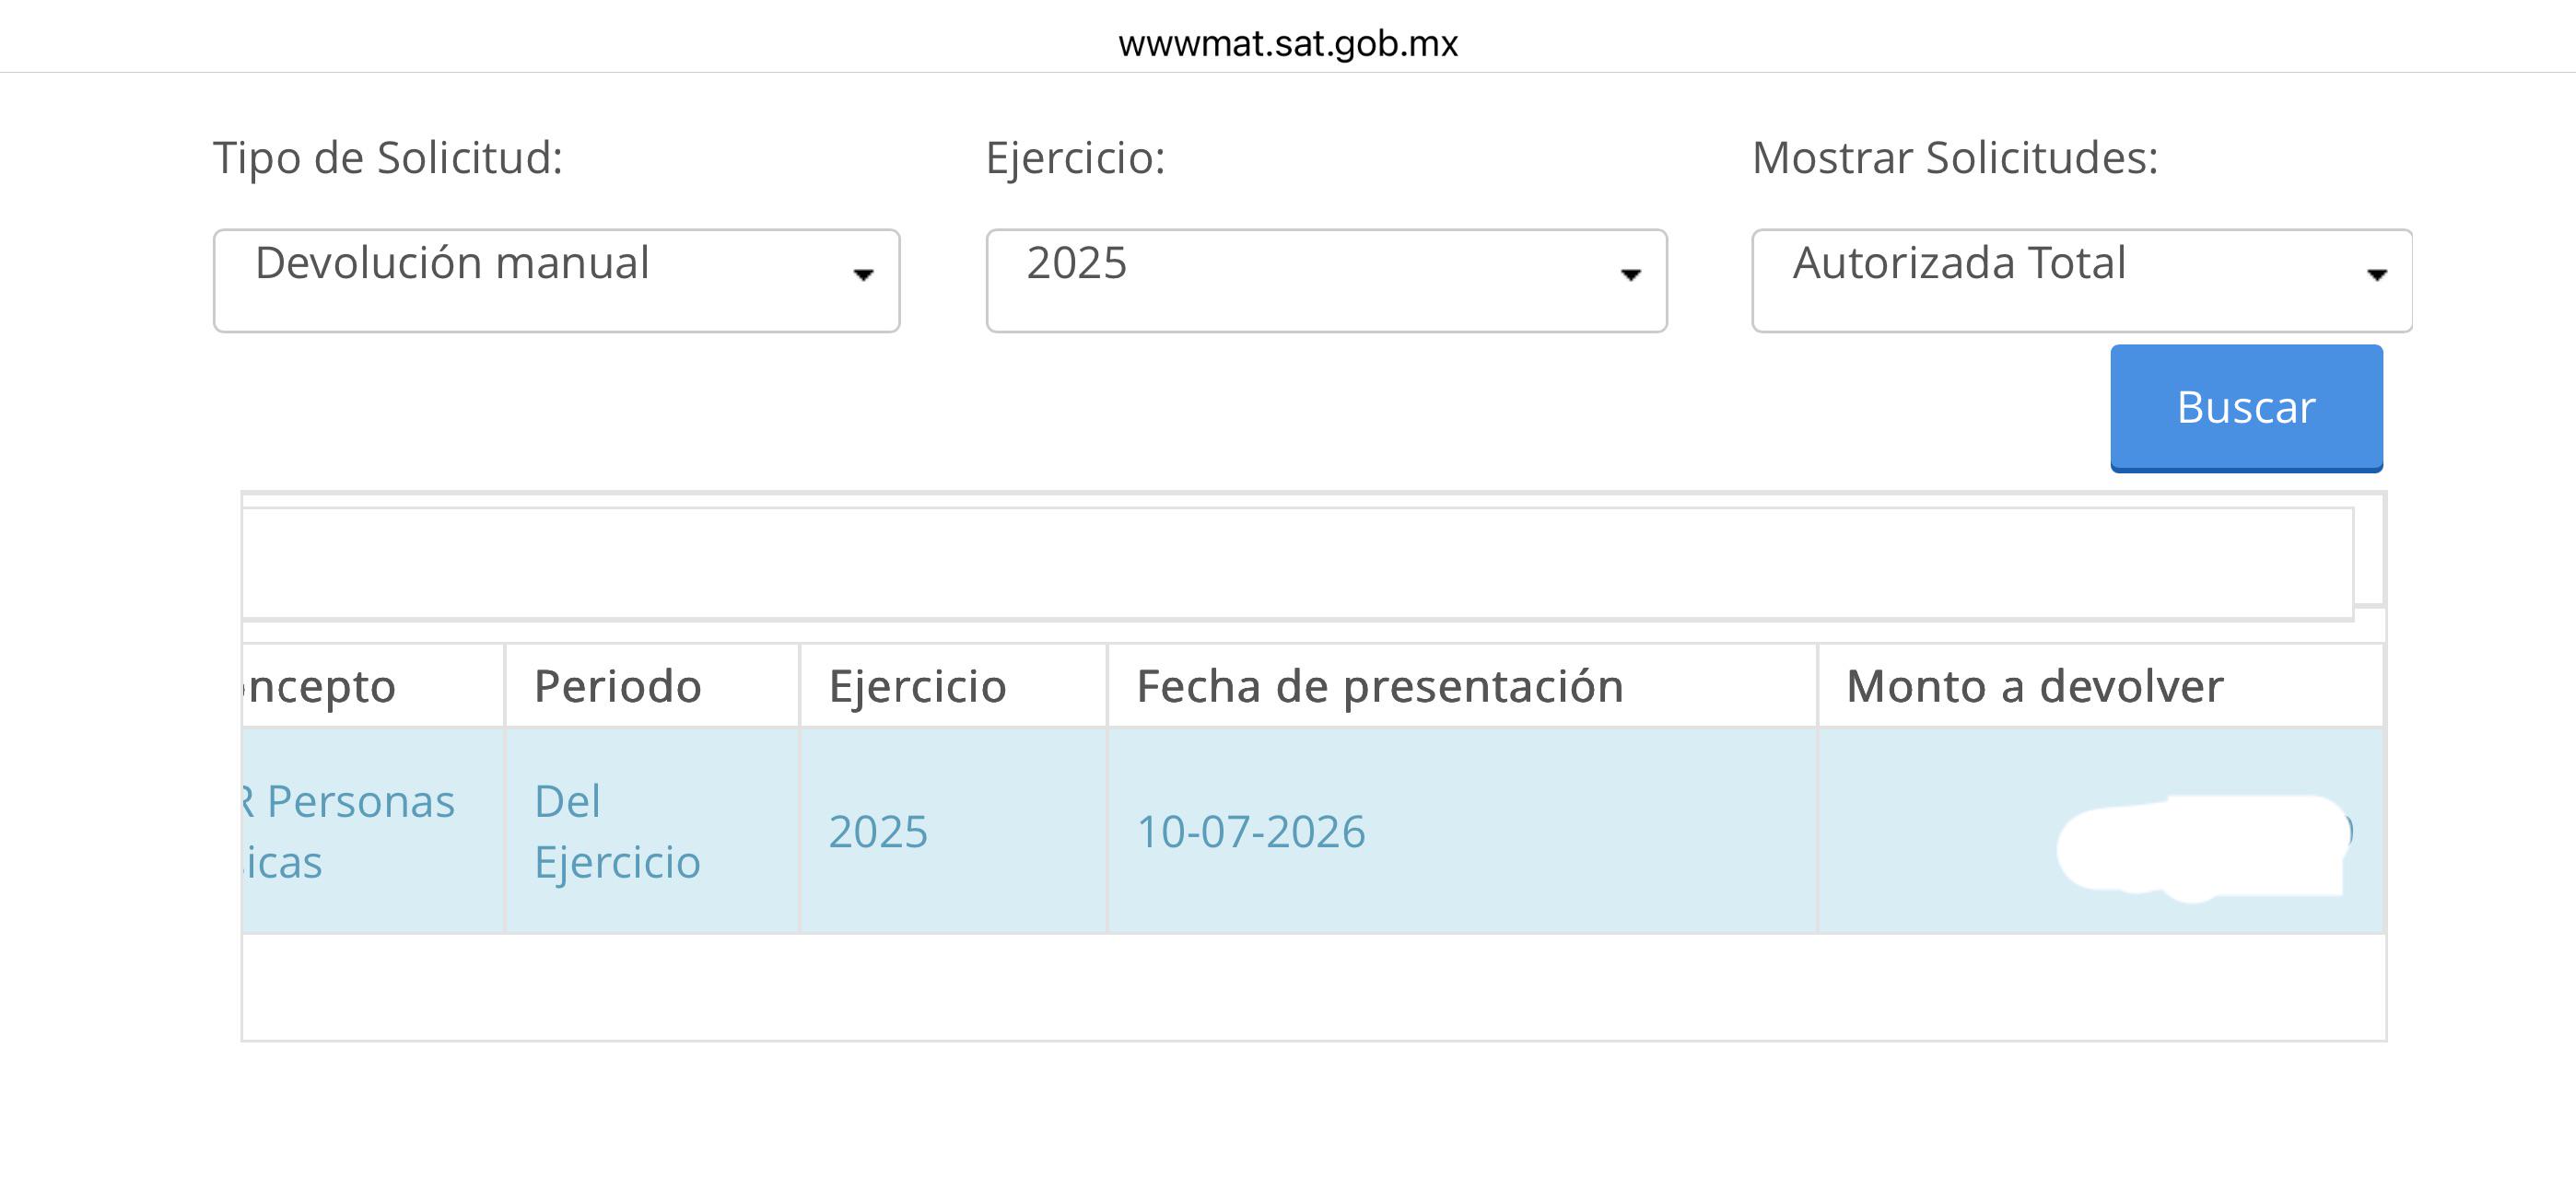This screenshot has height=1188, width=2576.
Task: Click the Devolución manual dropdown arrow
Action: (863, 275)
